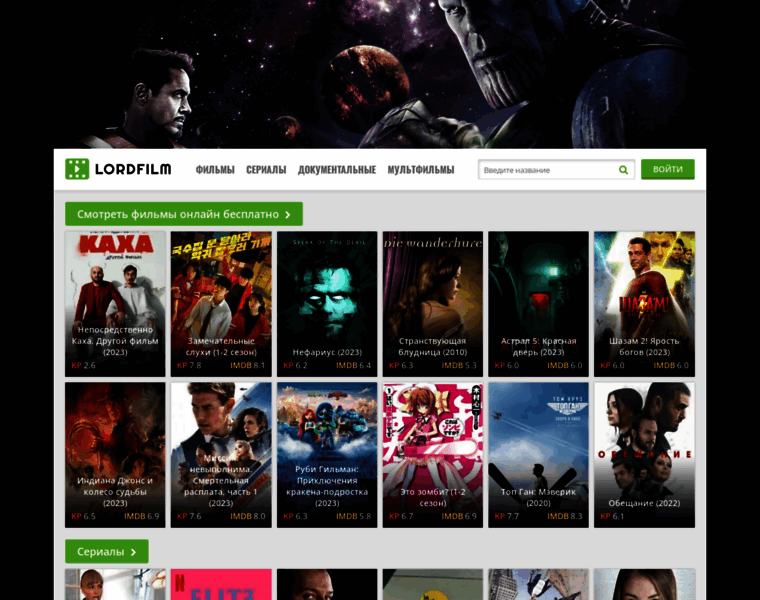The height and width of the screenshot is (600, 760).
Task: Click IMDB 5.3 rating on Странствующая блудница
Action: point(459,365)
